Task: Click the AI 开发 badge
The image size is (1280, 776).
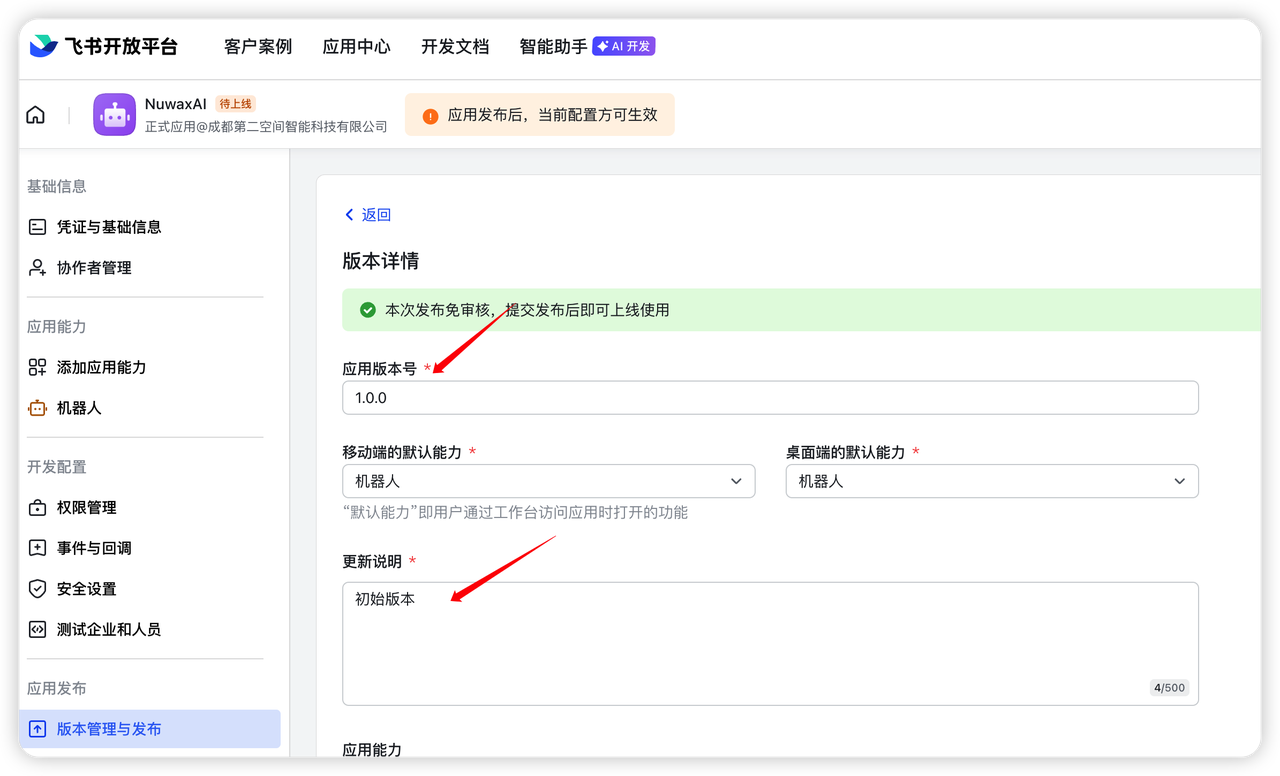Action: coord(624,46)
